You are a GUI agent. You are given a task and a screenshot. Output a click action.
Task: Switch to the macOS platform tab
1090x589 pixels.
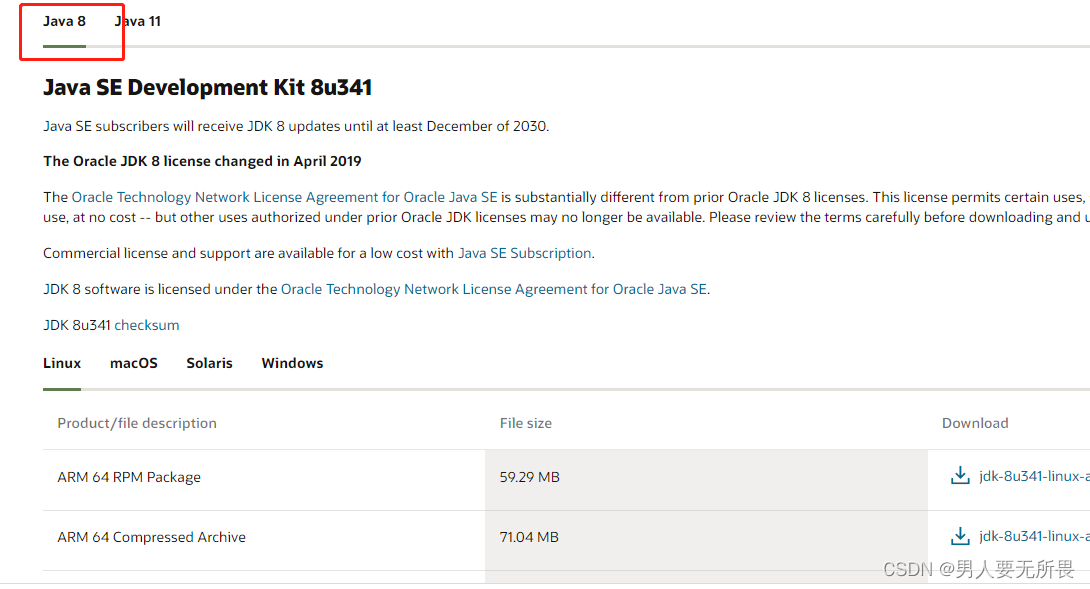[x=133, y=363]
